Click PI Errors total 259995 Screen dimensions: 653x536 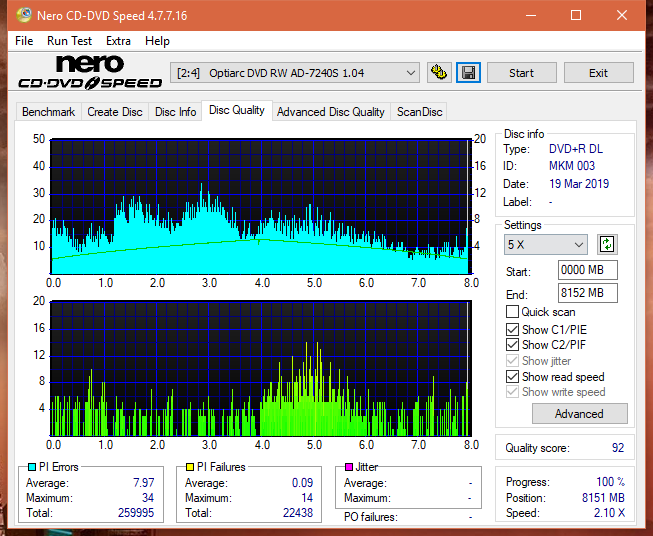pyautogui.click(x=136, y=513)
